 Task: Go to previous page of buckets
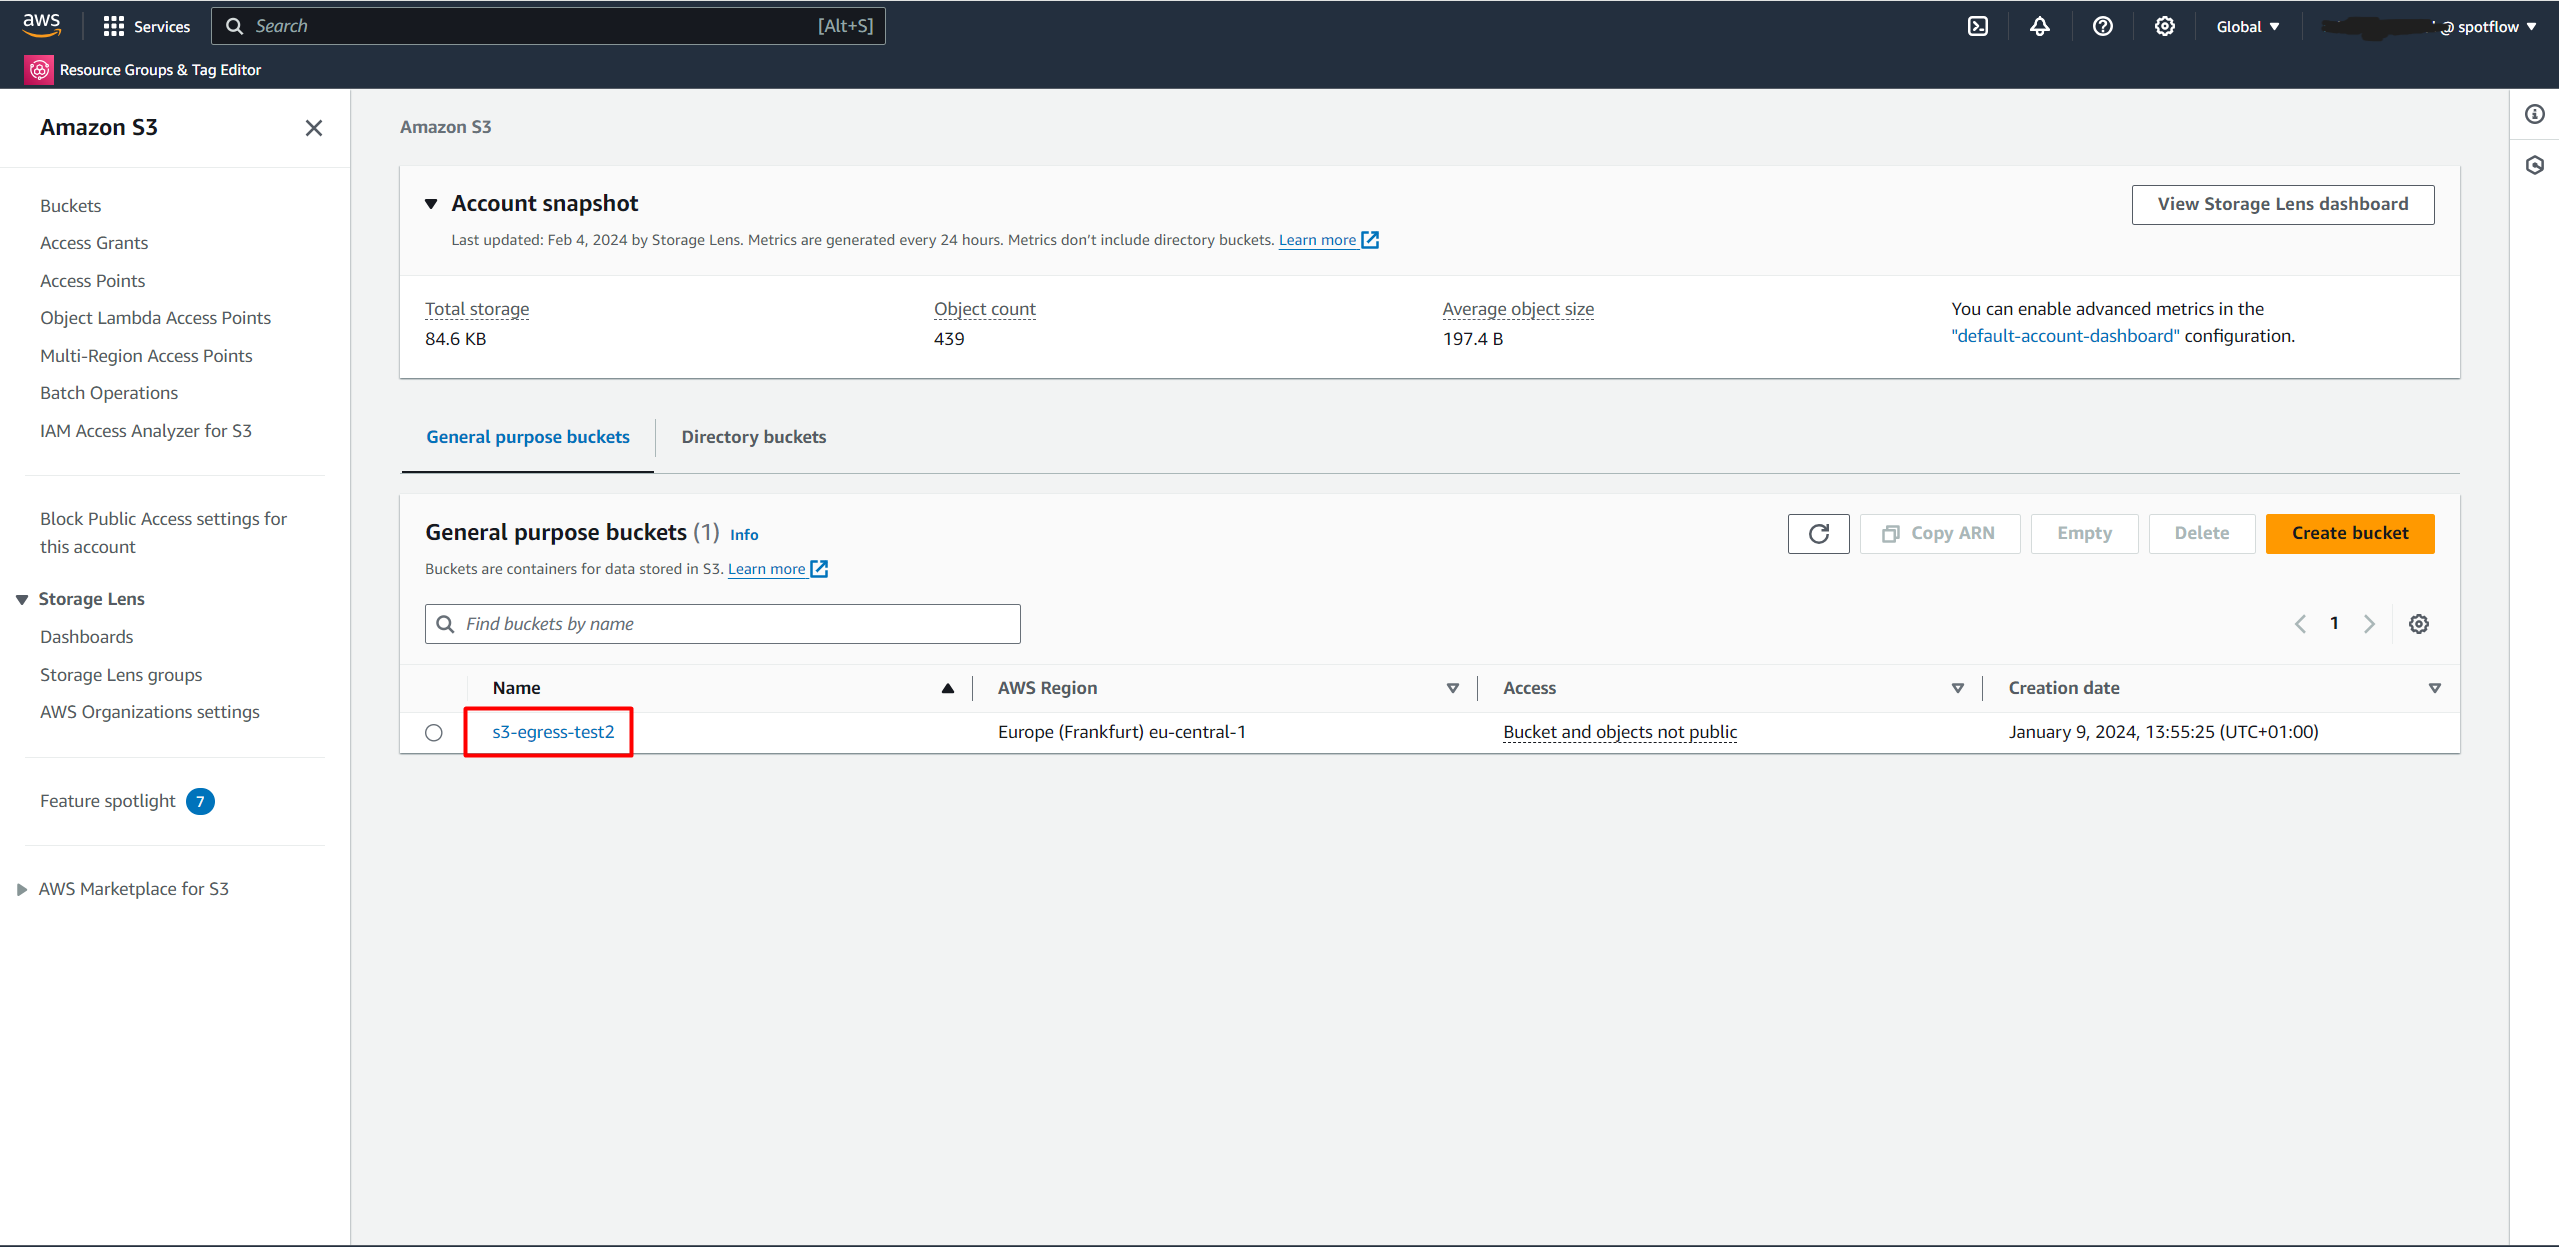point(2300,624)
